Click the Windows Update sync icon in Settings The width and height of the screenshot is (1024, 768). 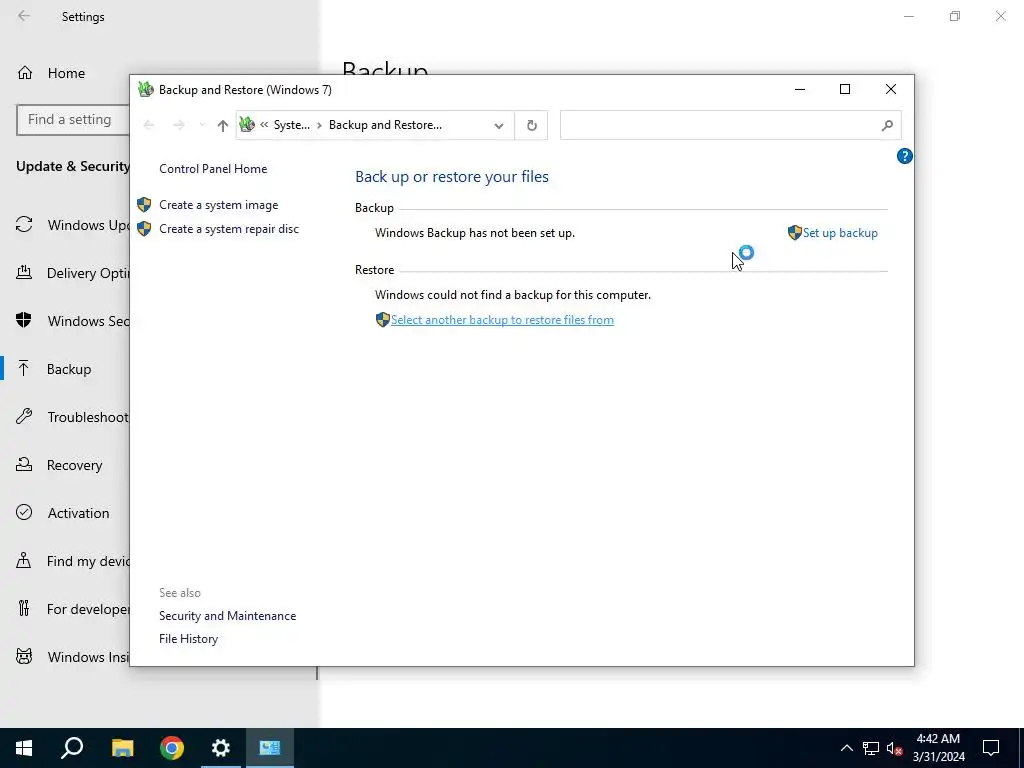click(x=24, y=225)
